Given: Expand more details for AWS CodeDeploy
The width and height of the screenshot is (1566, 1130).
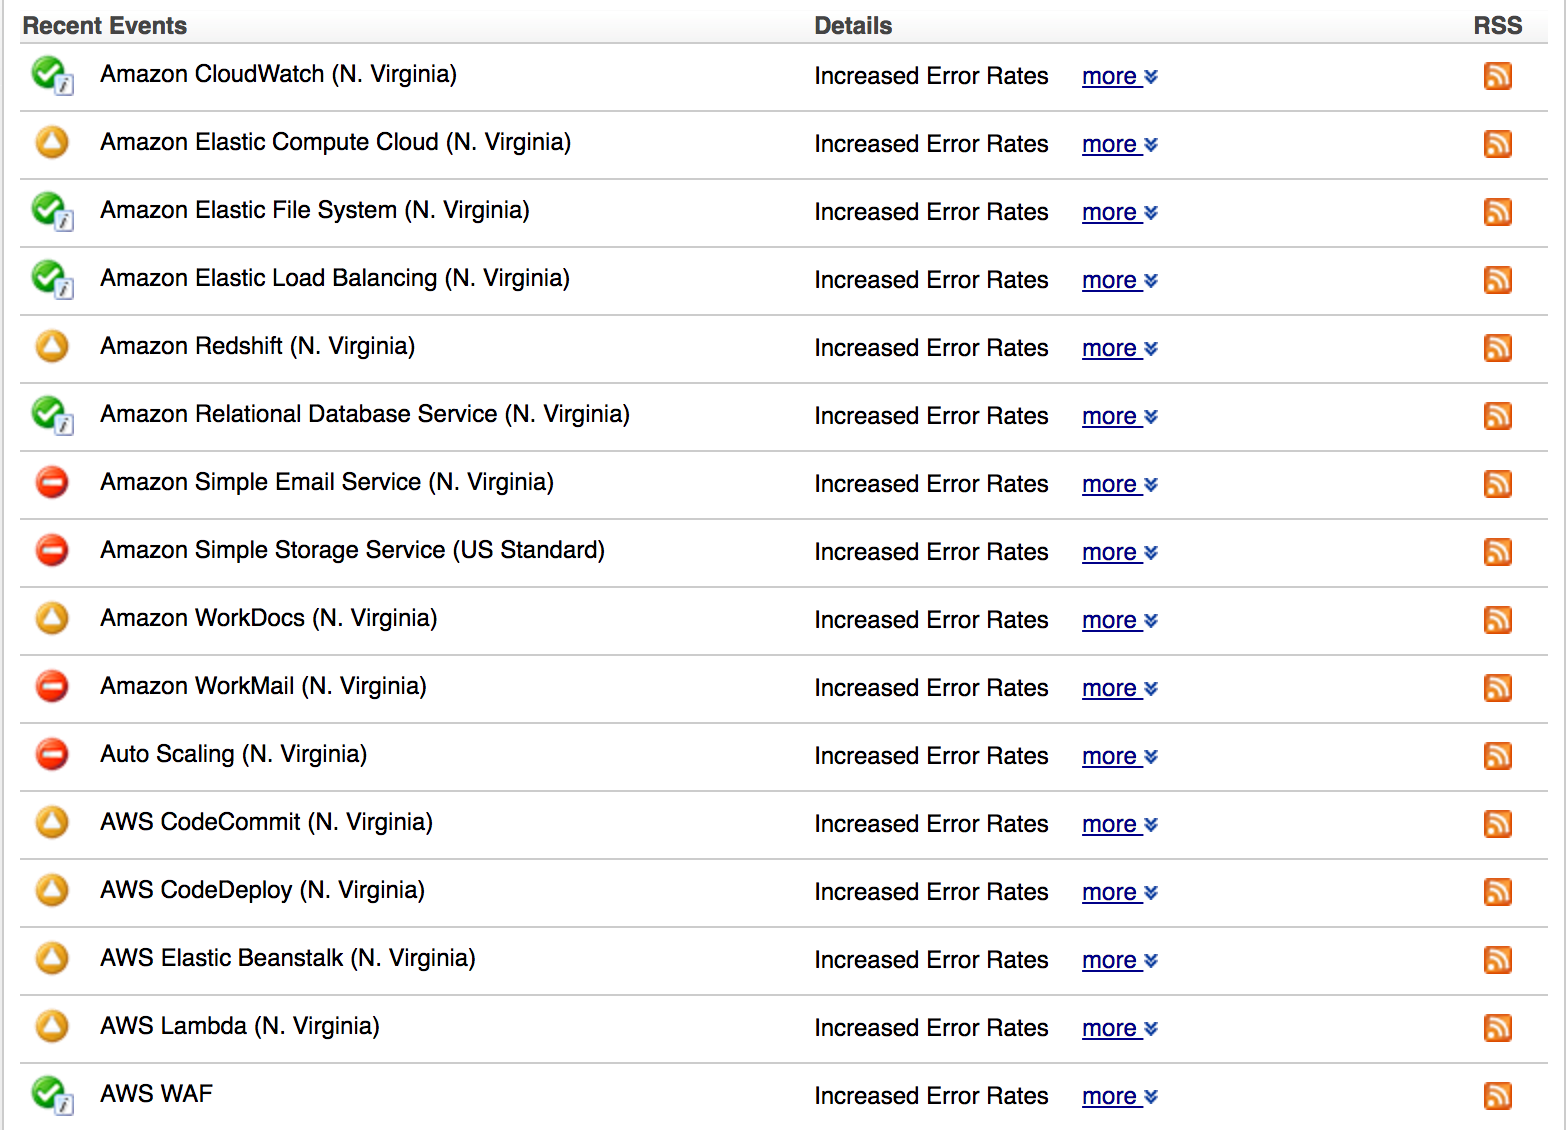Looking at the screenshot, I should coord(1120,892).
